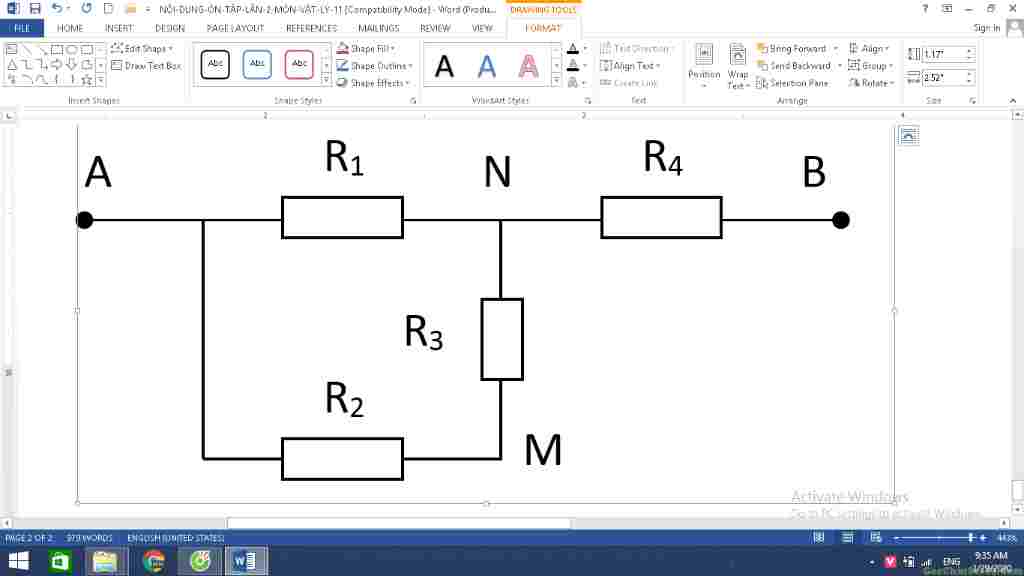Open the PAGE LAYOUT tab
This screenshot has width=1024, height=576.
pos(235,28)
